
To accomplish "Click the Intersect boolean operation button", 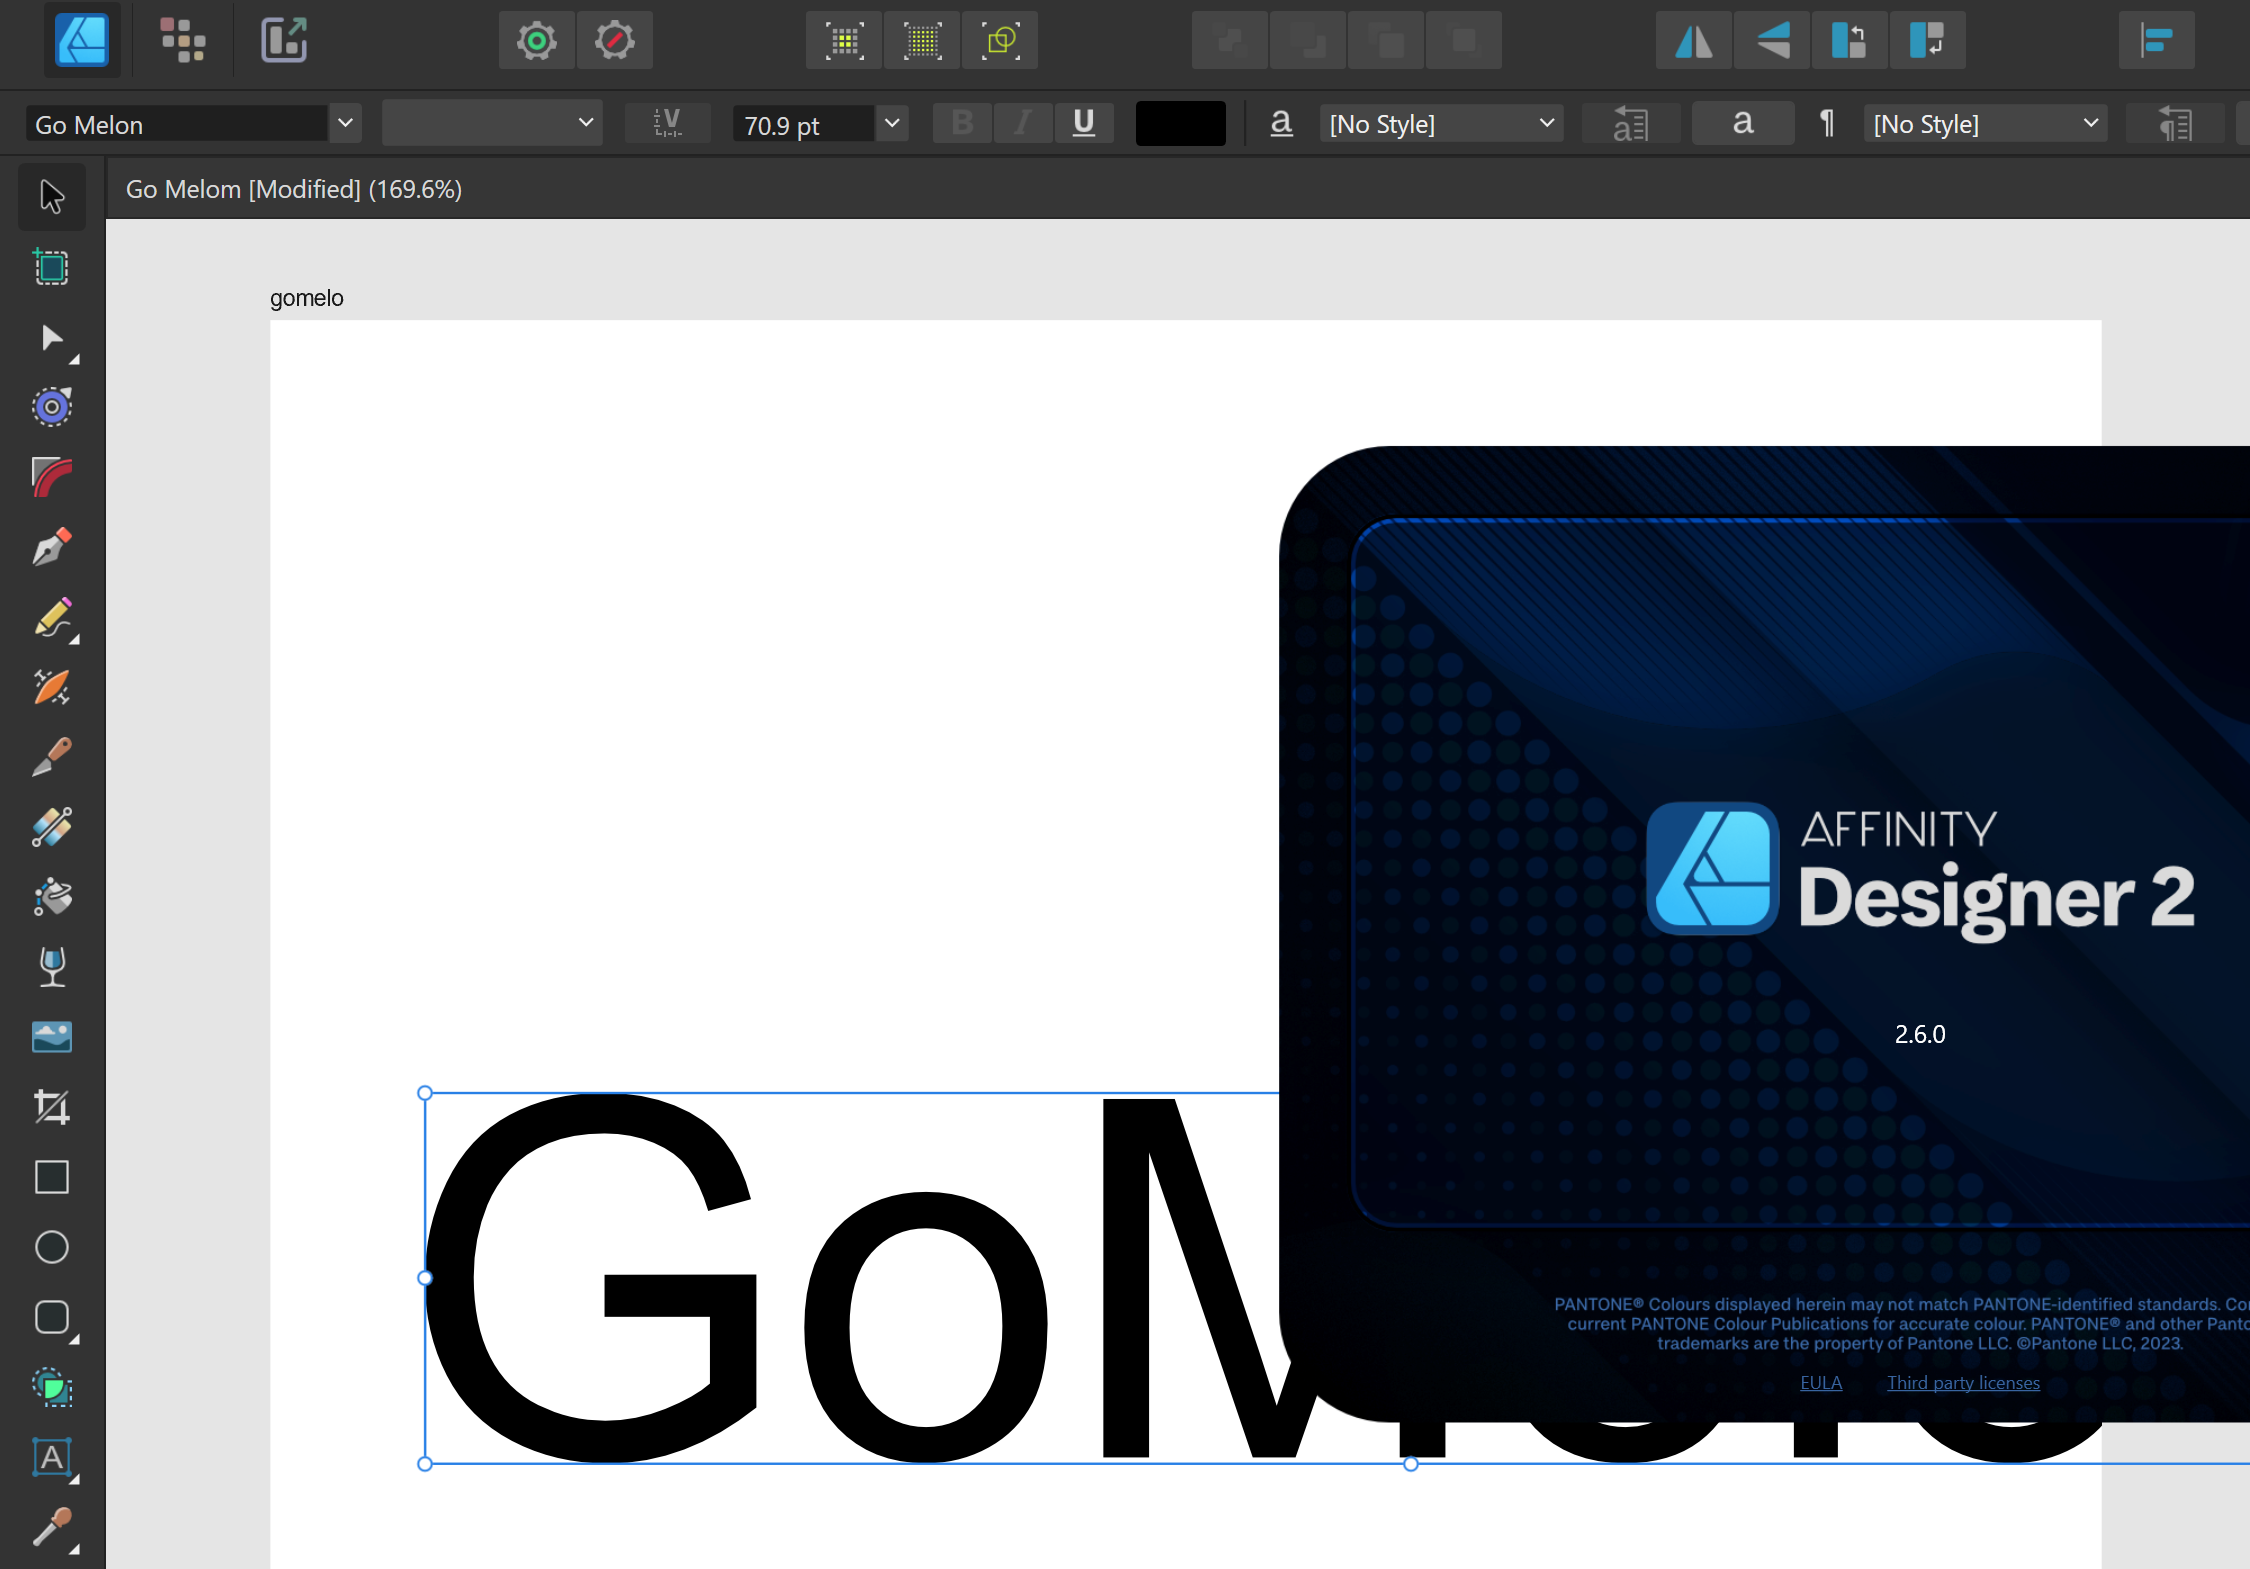I will pos(1386,41).
